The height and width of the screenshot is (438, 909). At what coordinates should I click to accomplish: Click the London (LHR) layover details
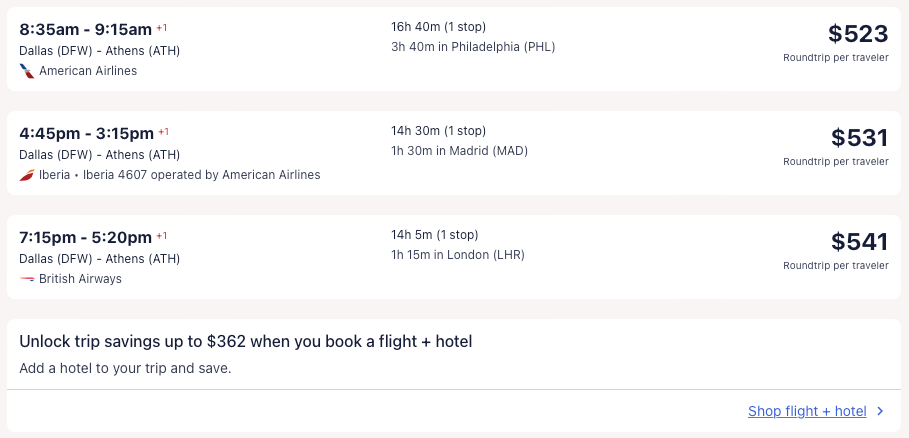point(457,255)
